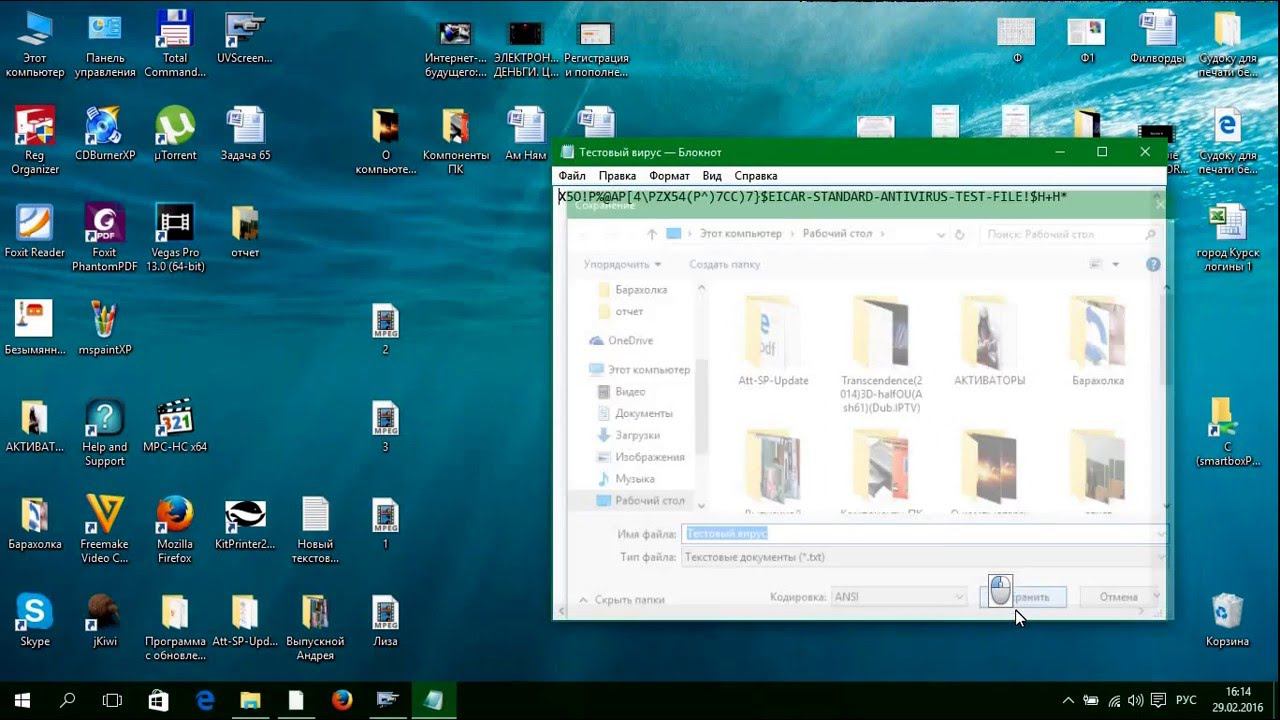Open the Упорядочить dropdown in save dialog
This screenshot has width=1280, height=720.
point(622,265)
